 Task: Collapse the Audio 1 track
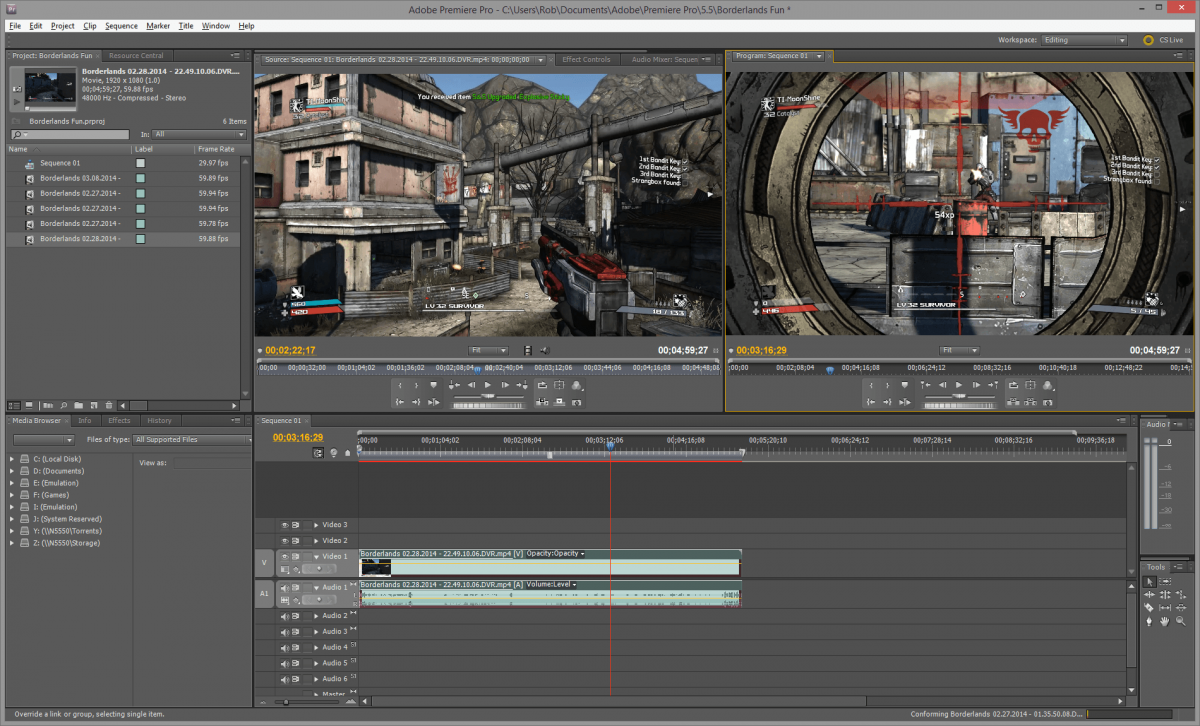pyautogui.click(x=317, y=588)
